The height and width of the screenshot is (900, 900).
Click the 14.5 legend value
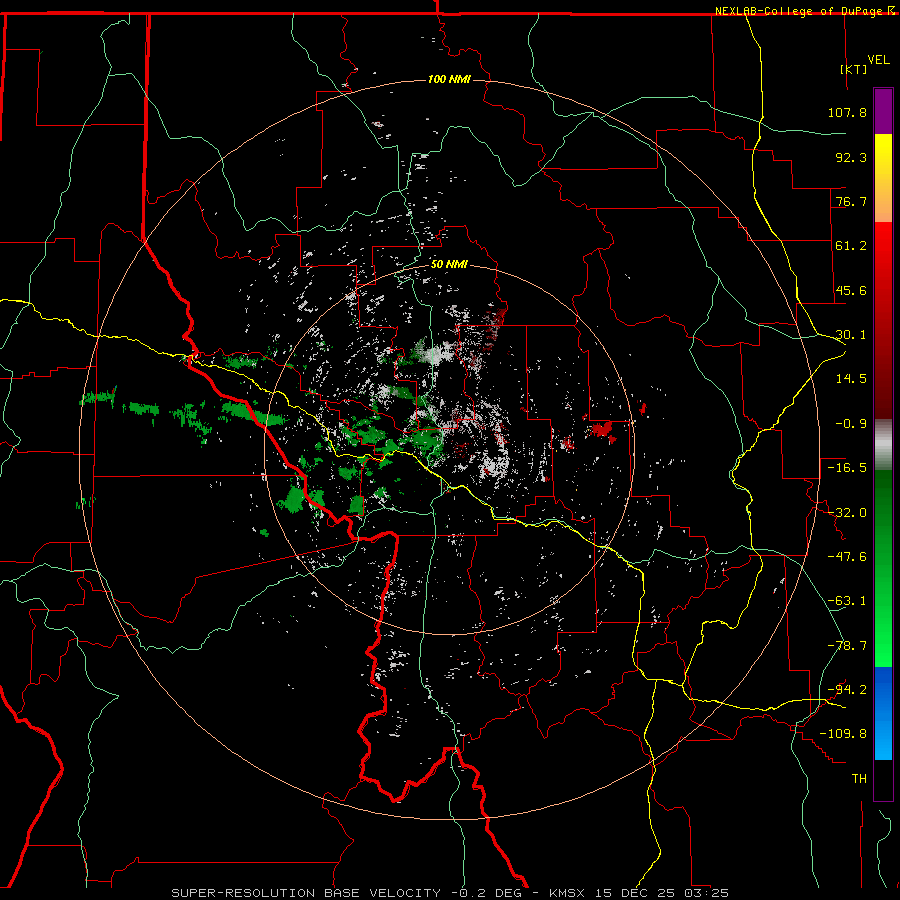coord(851,379)
